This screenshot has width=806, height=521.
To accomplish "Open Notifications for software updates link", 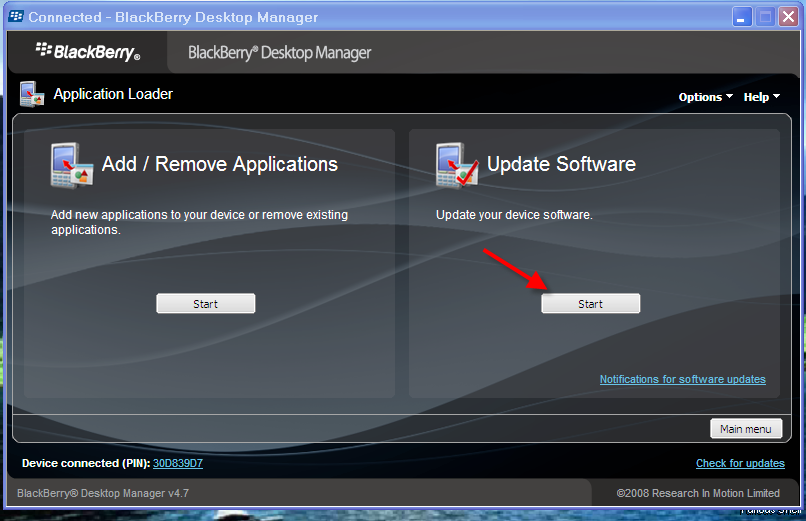I will pos(683,379).
